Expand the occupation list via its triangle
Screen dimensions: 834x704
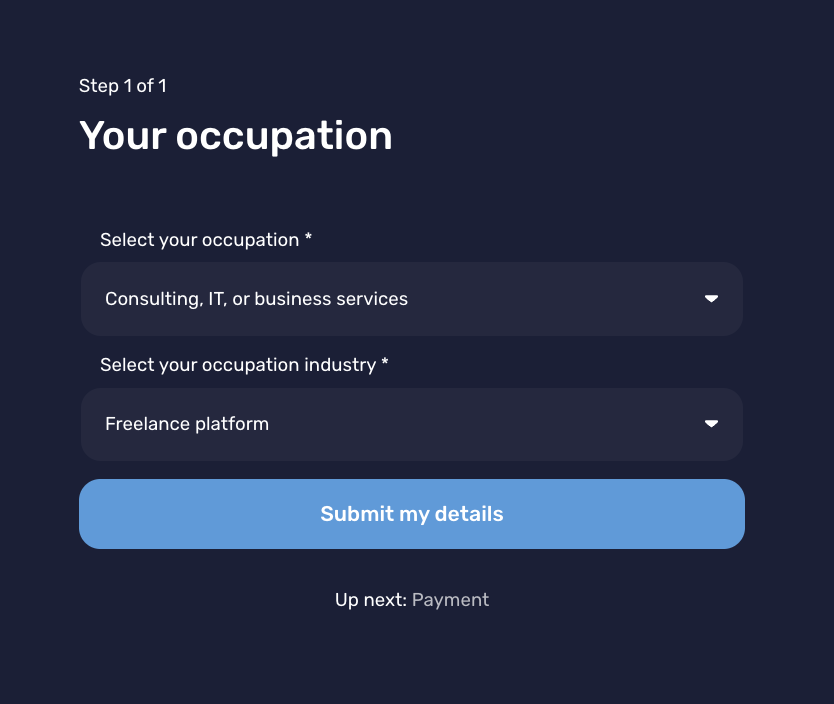(x=711, y=299)
